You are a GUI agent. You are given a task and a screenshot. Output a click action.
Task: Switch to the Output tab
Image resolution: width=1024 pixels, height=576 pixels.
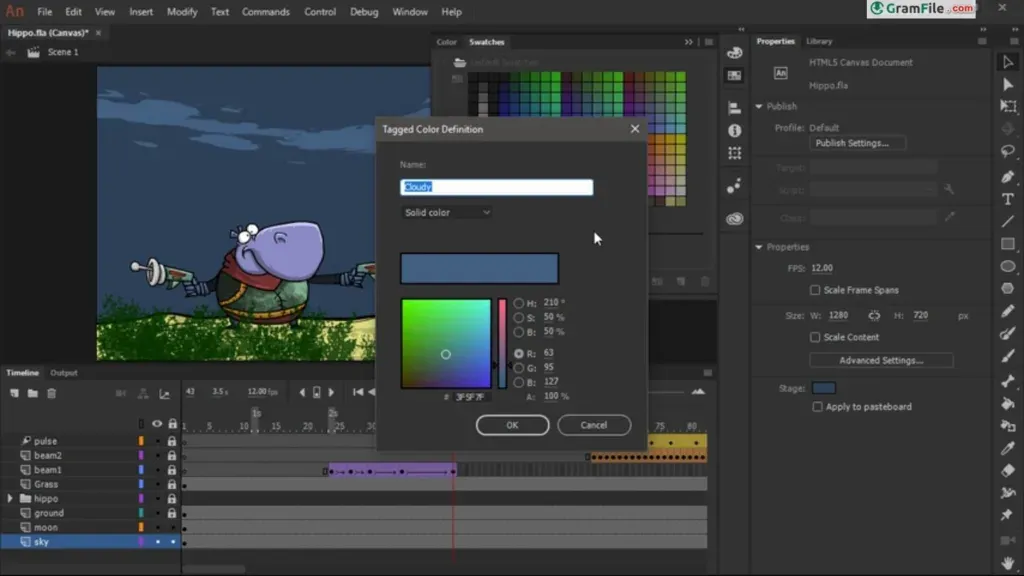pyautogui.click(x=64, y=373)
